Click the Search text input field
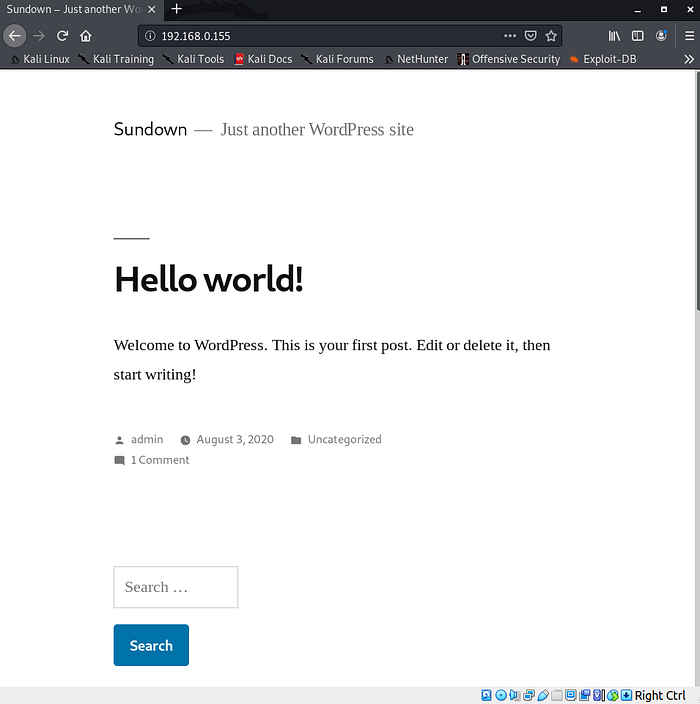This screenshot has width=700, height=704. pyautogui.click(x=176, y=587)
